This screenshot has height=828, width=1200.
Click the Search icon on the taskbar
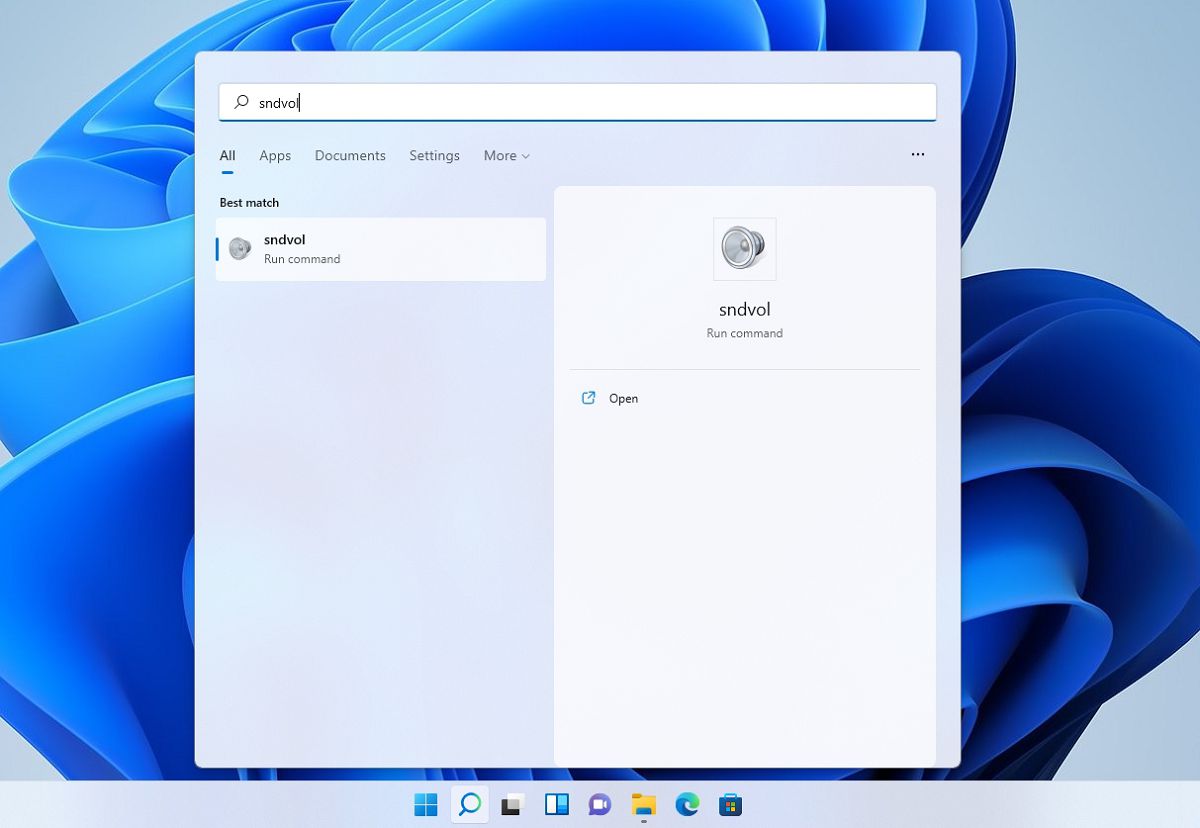click(470, 804)
